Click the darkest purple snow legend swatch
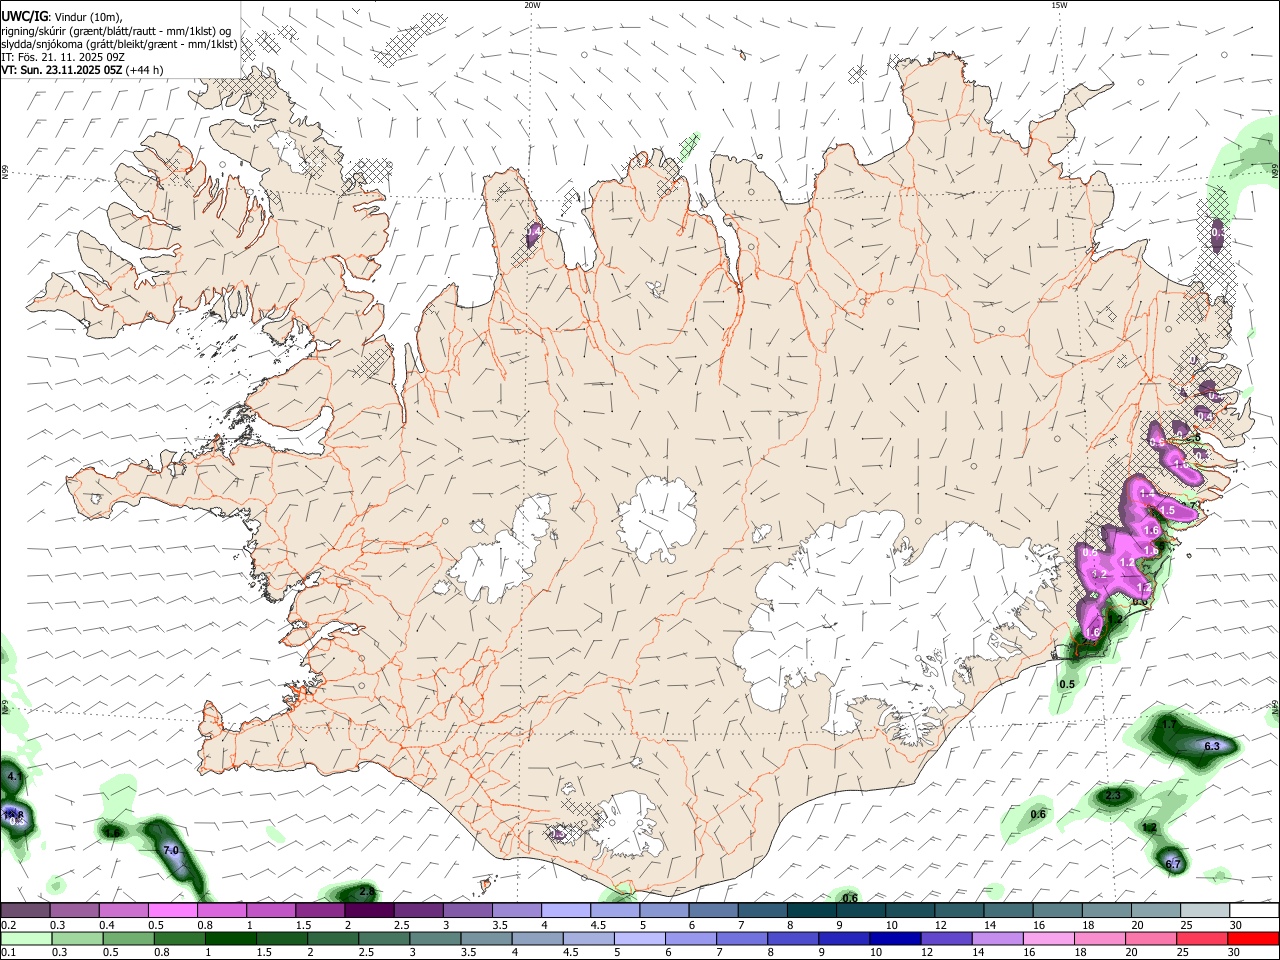 (369, 910)
